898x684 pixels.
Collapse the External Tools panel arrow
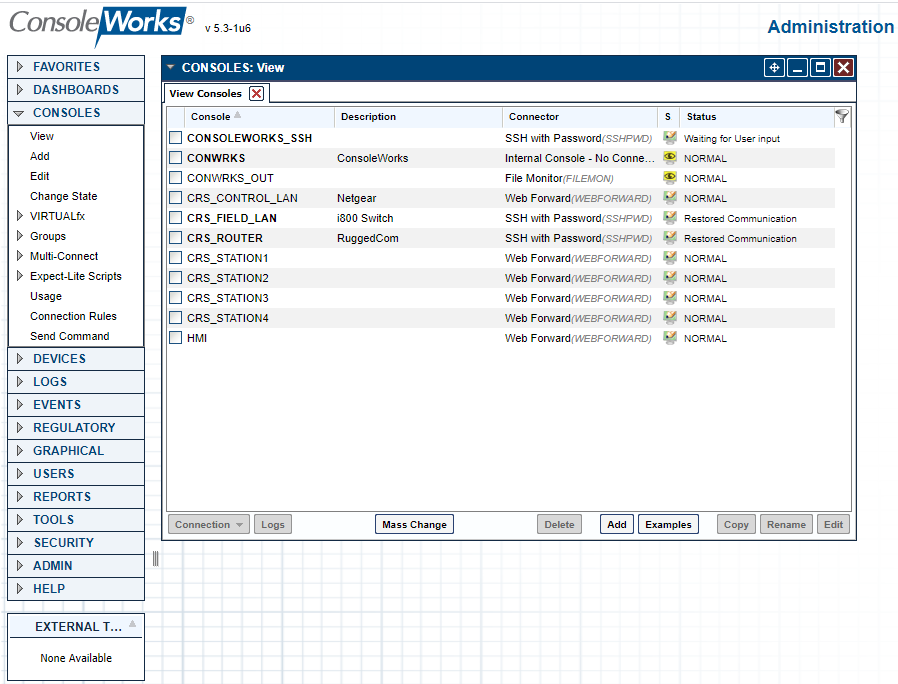[132, 624]
